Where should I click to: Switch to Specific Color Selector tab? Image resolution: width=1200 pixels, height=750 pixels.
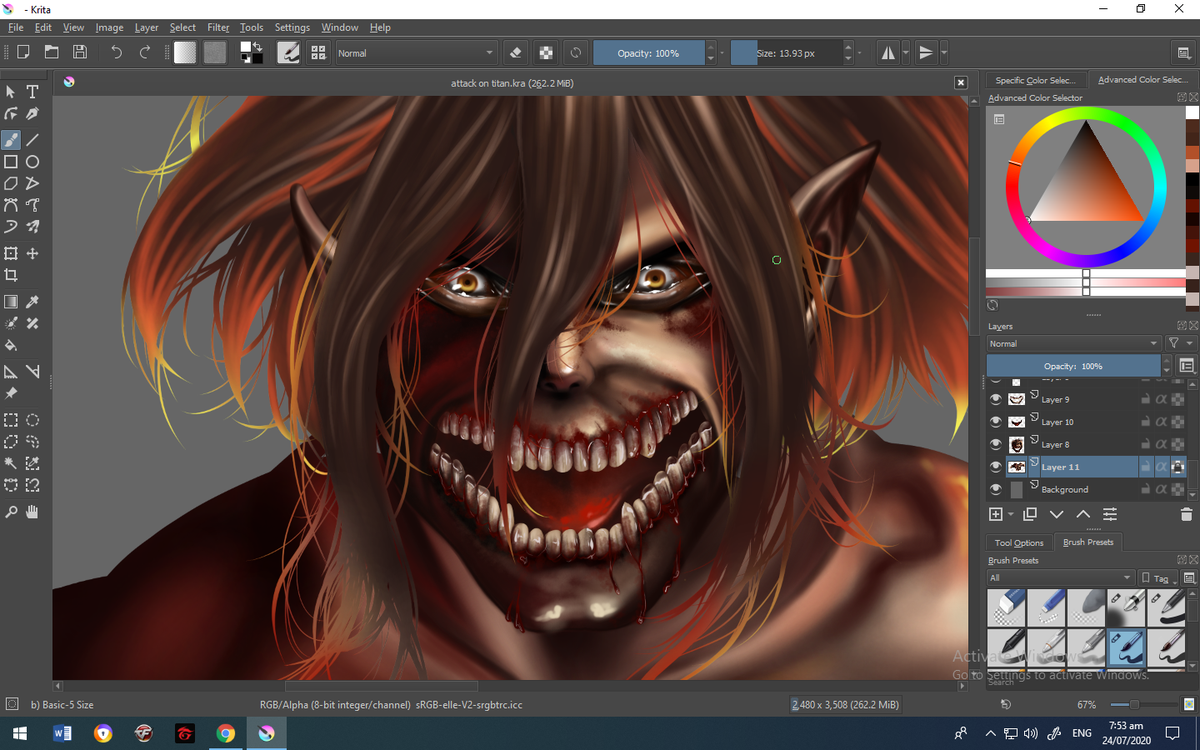1035,80
